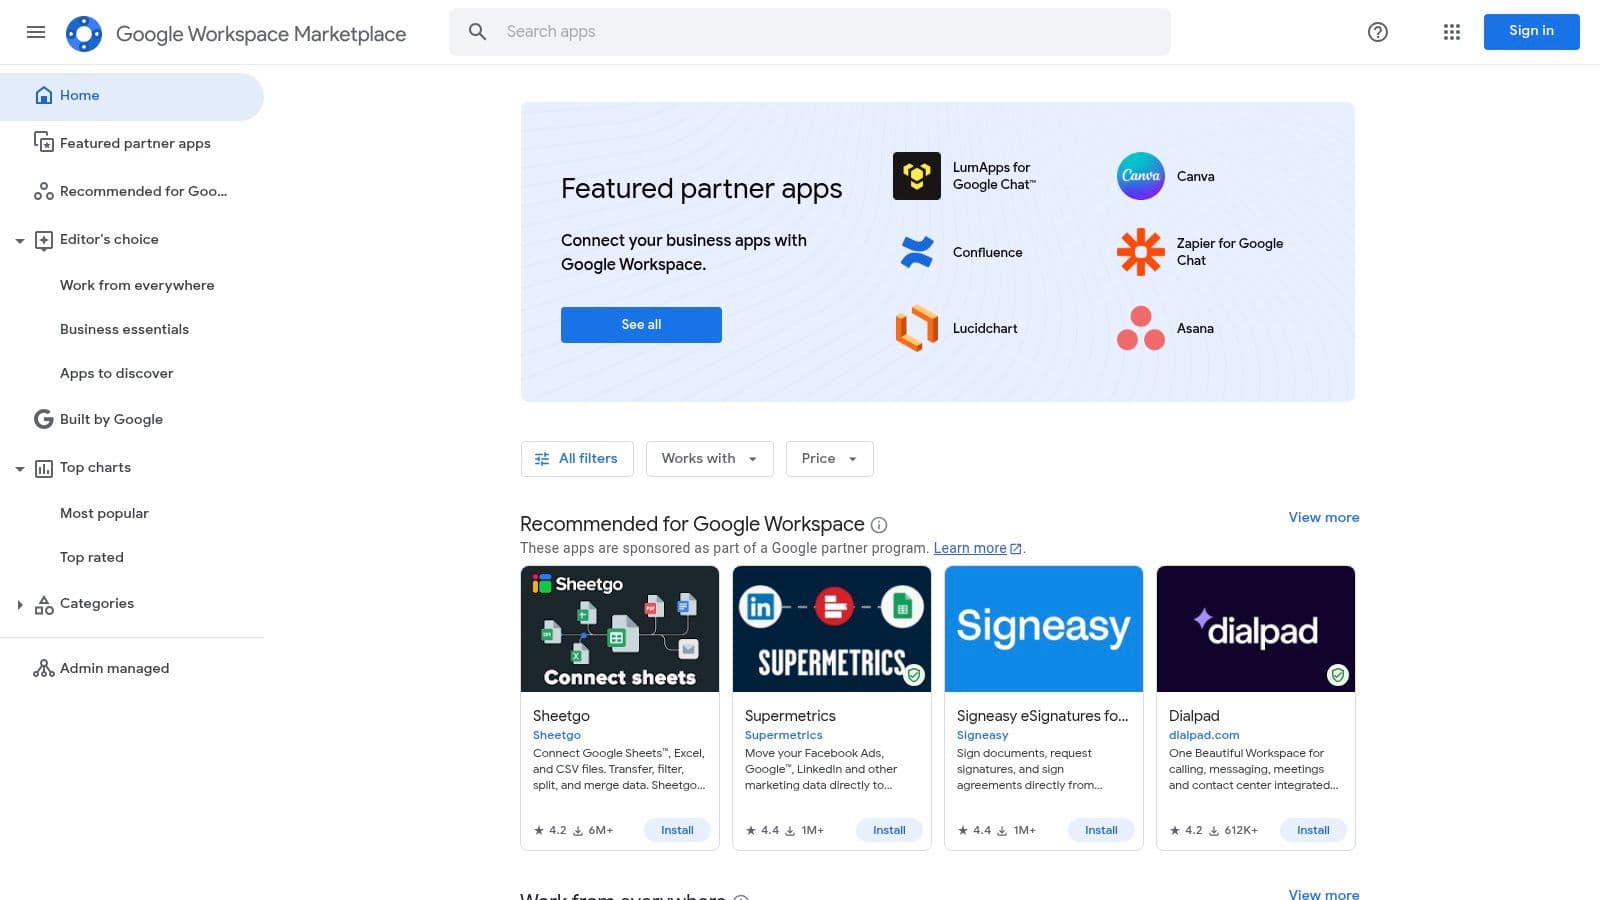Screen dimensions: 1600x900
Task: Install the Signeasy eSignatures app
Action: 1100,830
